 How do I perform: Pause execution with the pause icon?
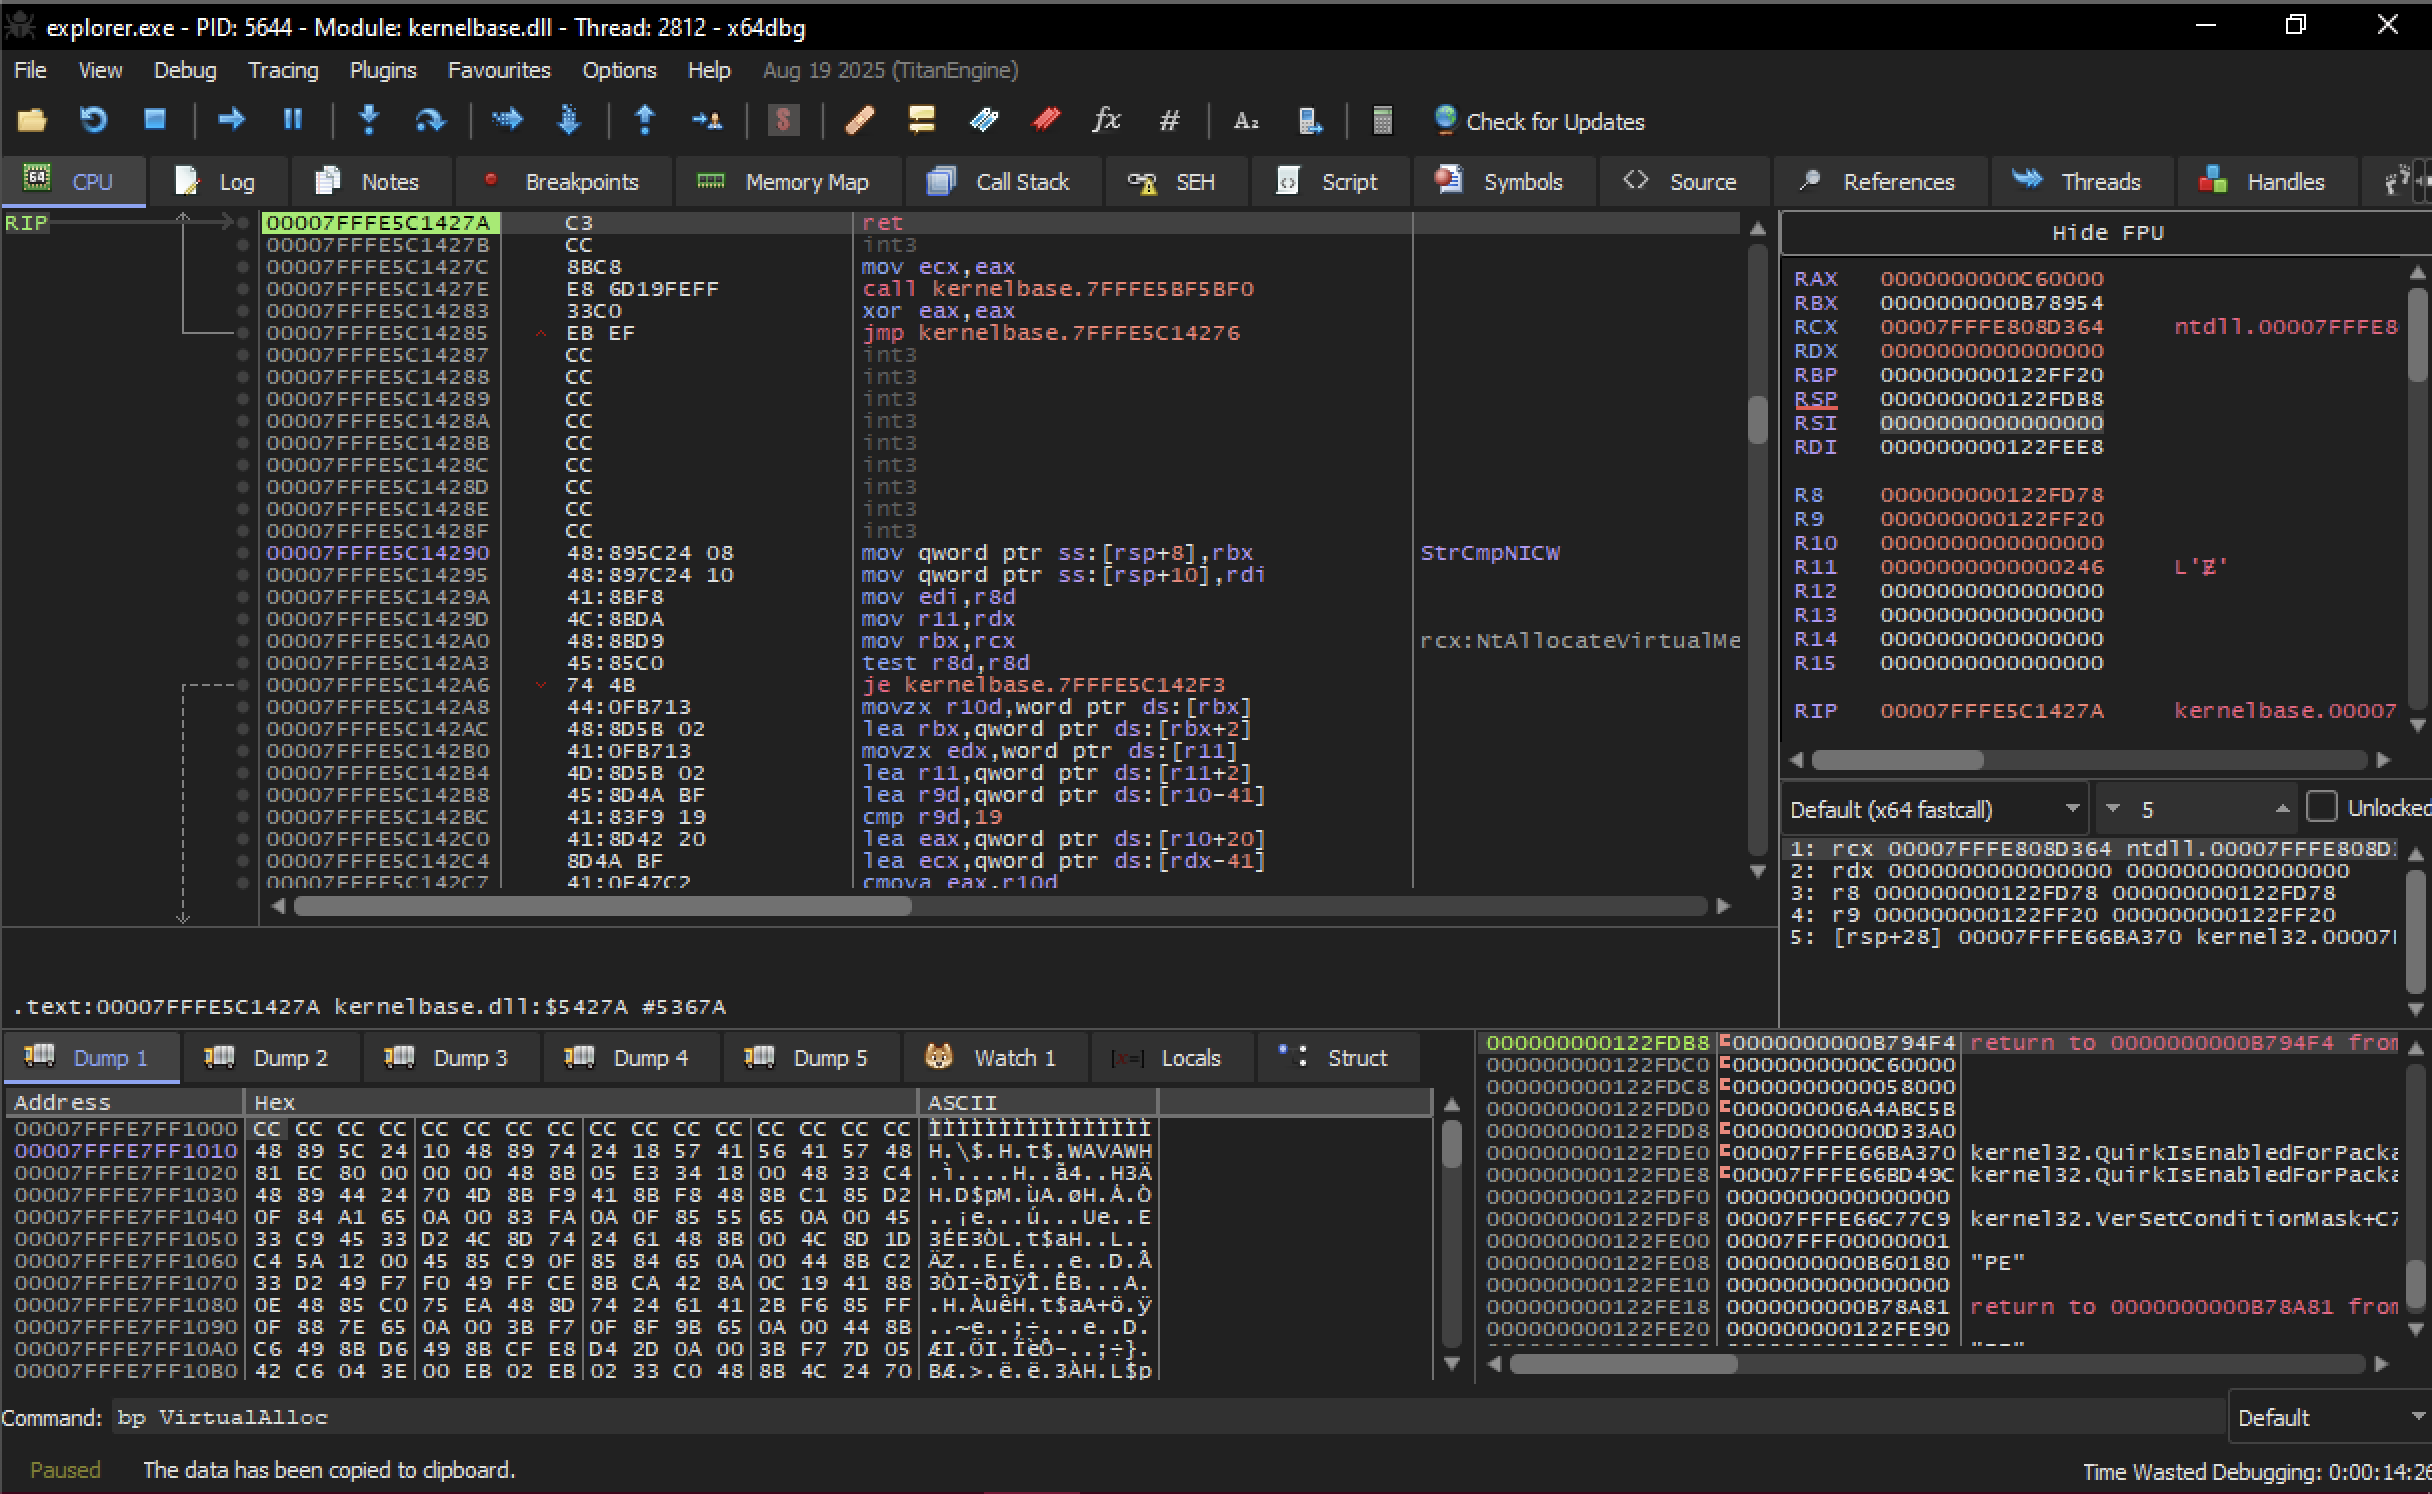click(293, 121)
